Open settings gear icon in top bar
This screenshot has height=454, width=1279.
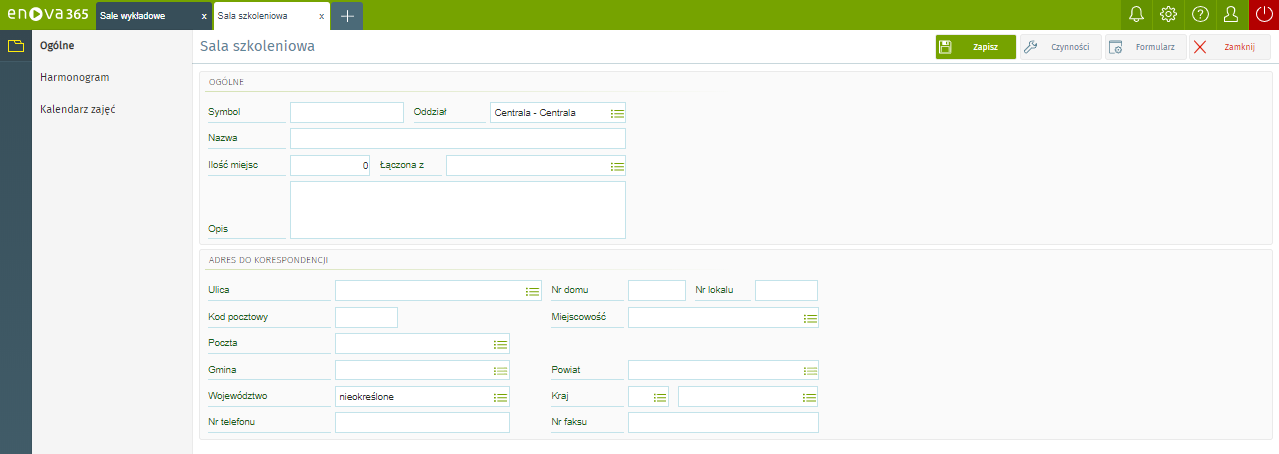[x=1167, y=15]
